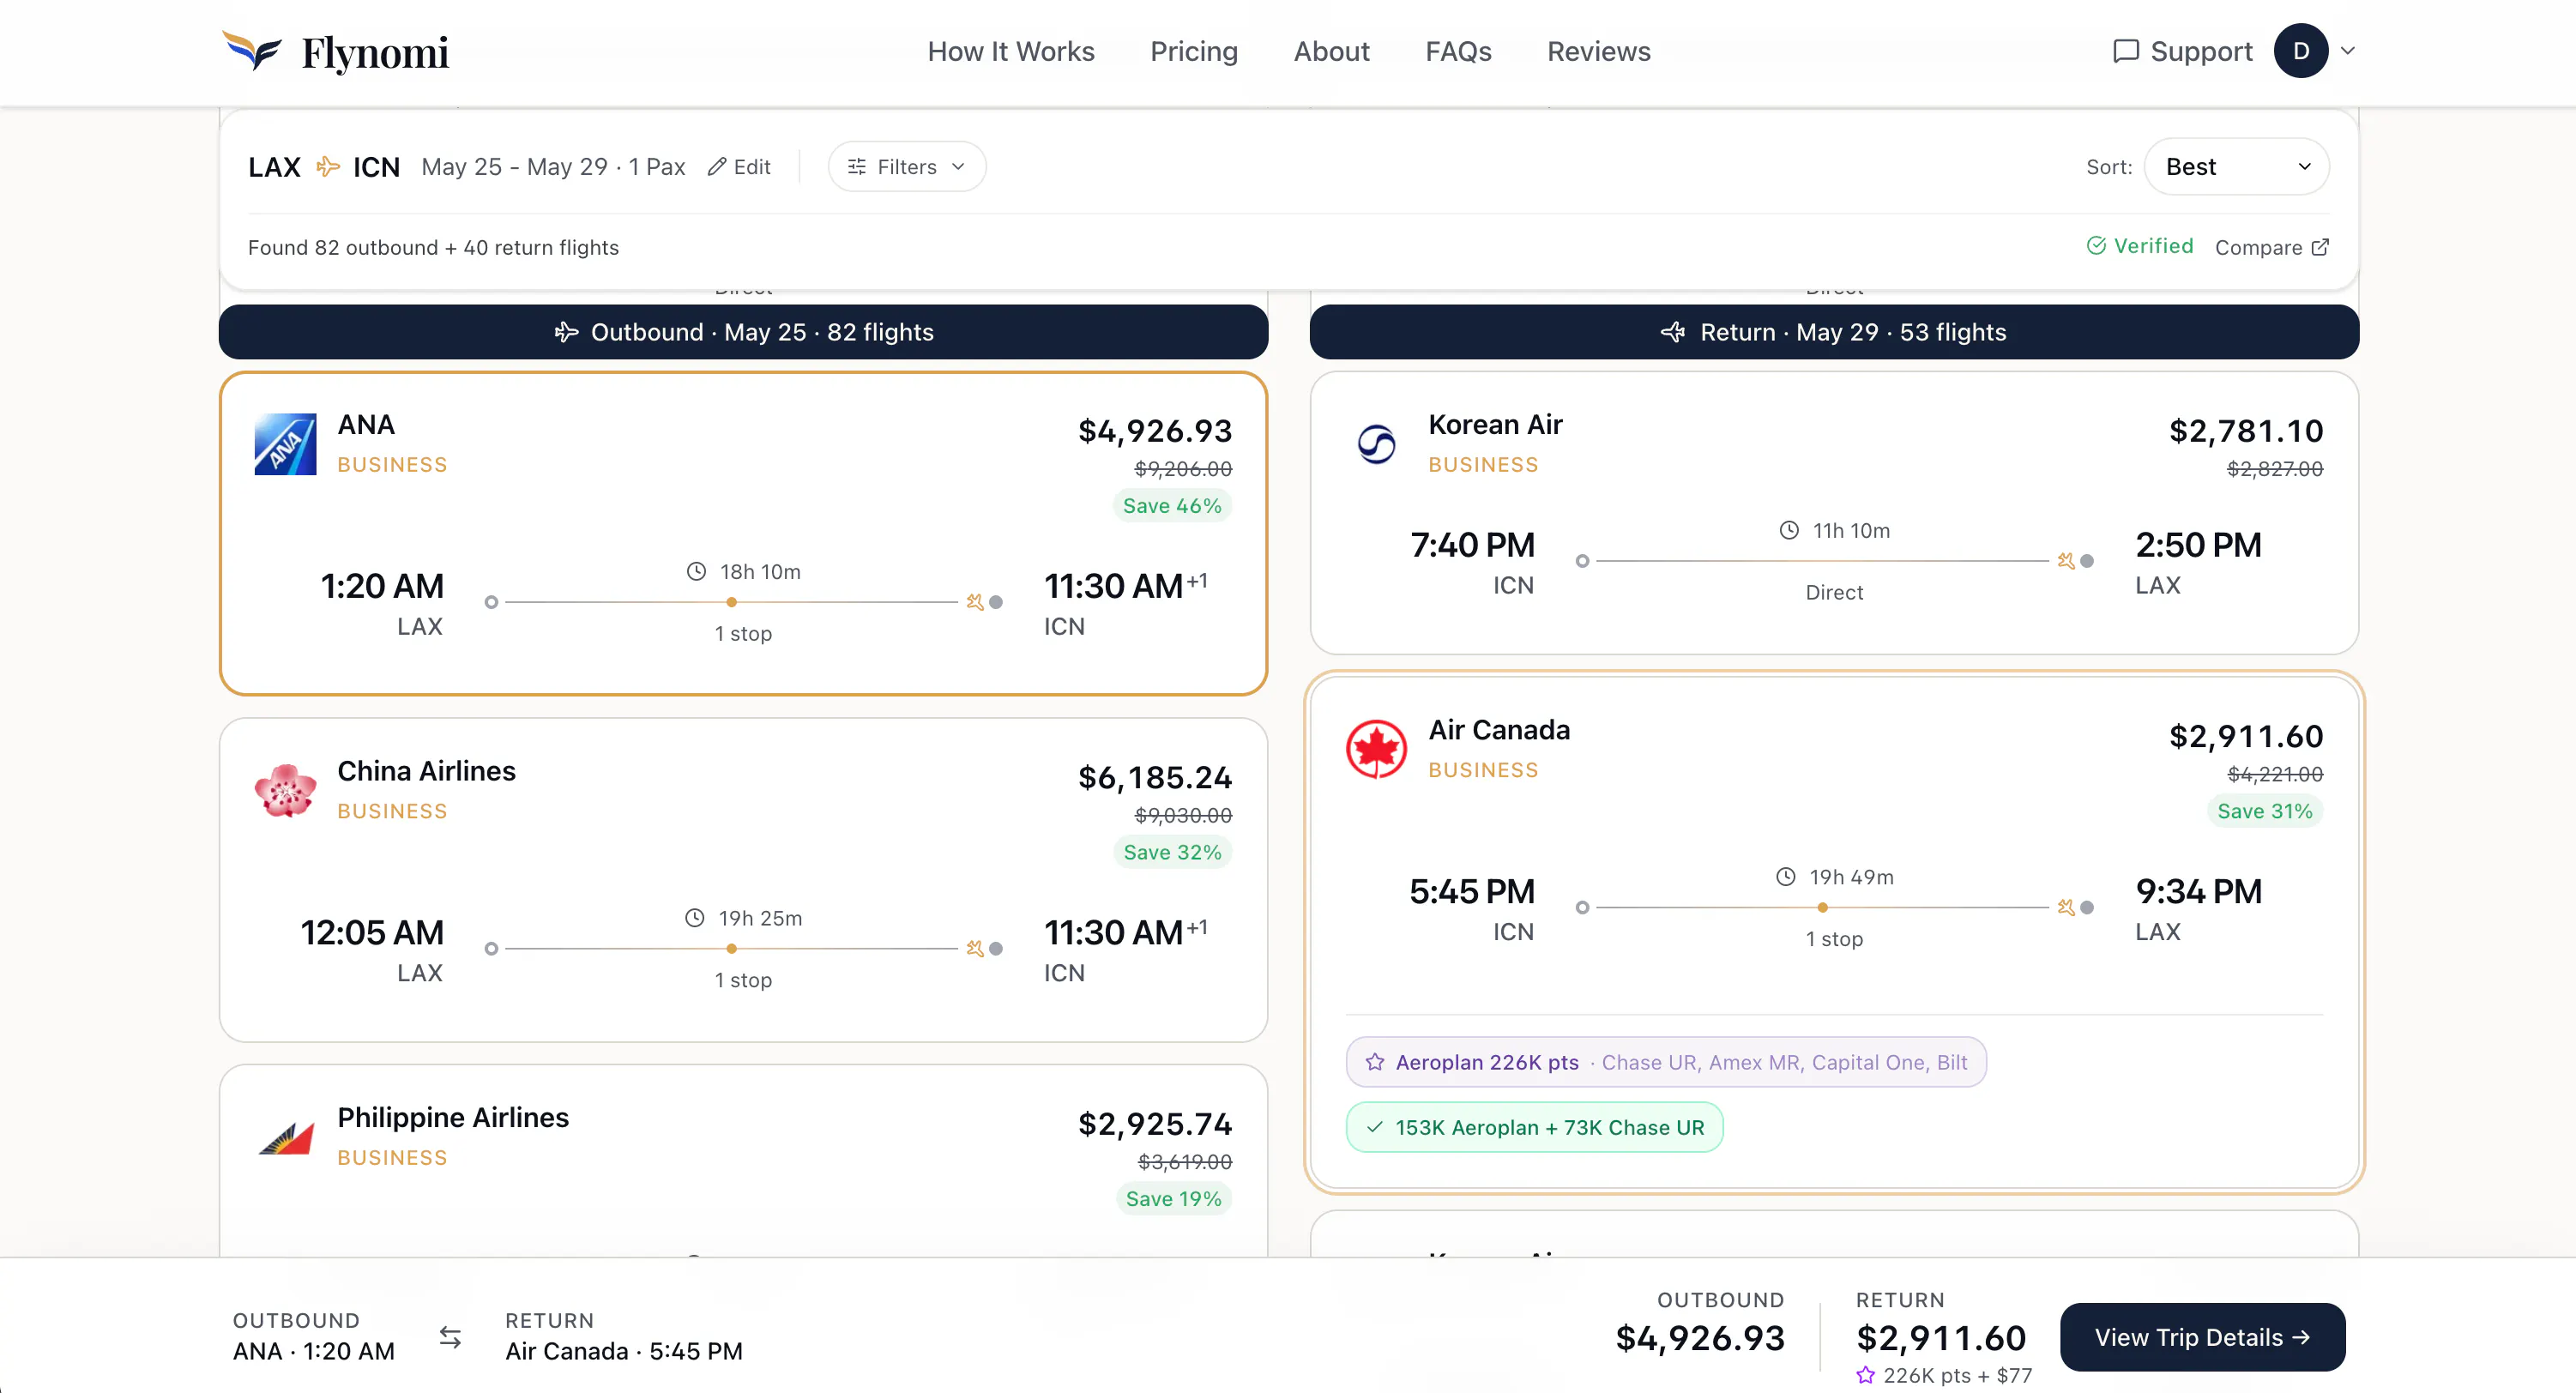The width and height of the screenshot is (2576, 1393).
Task: Click the Korean Air logo
Action: (1376, 444)
